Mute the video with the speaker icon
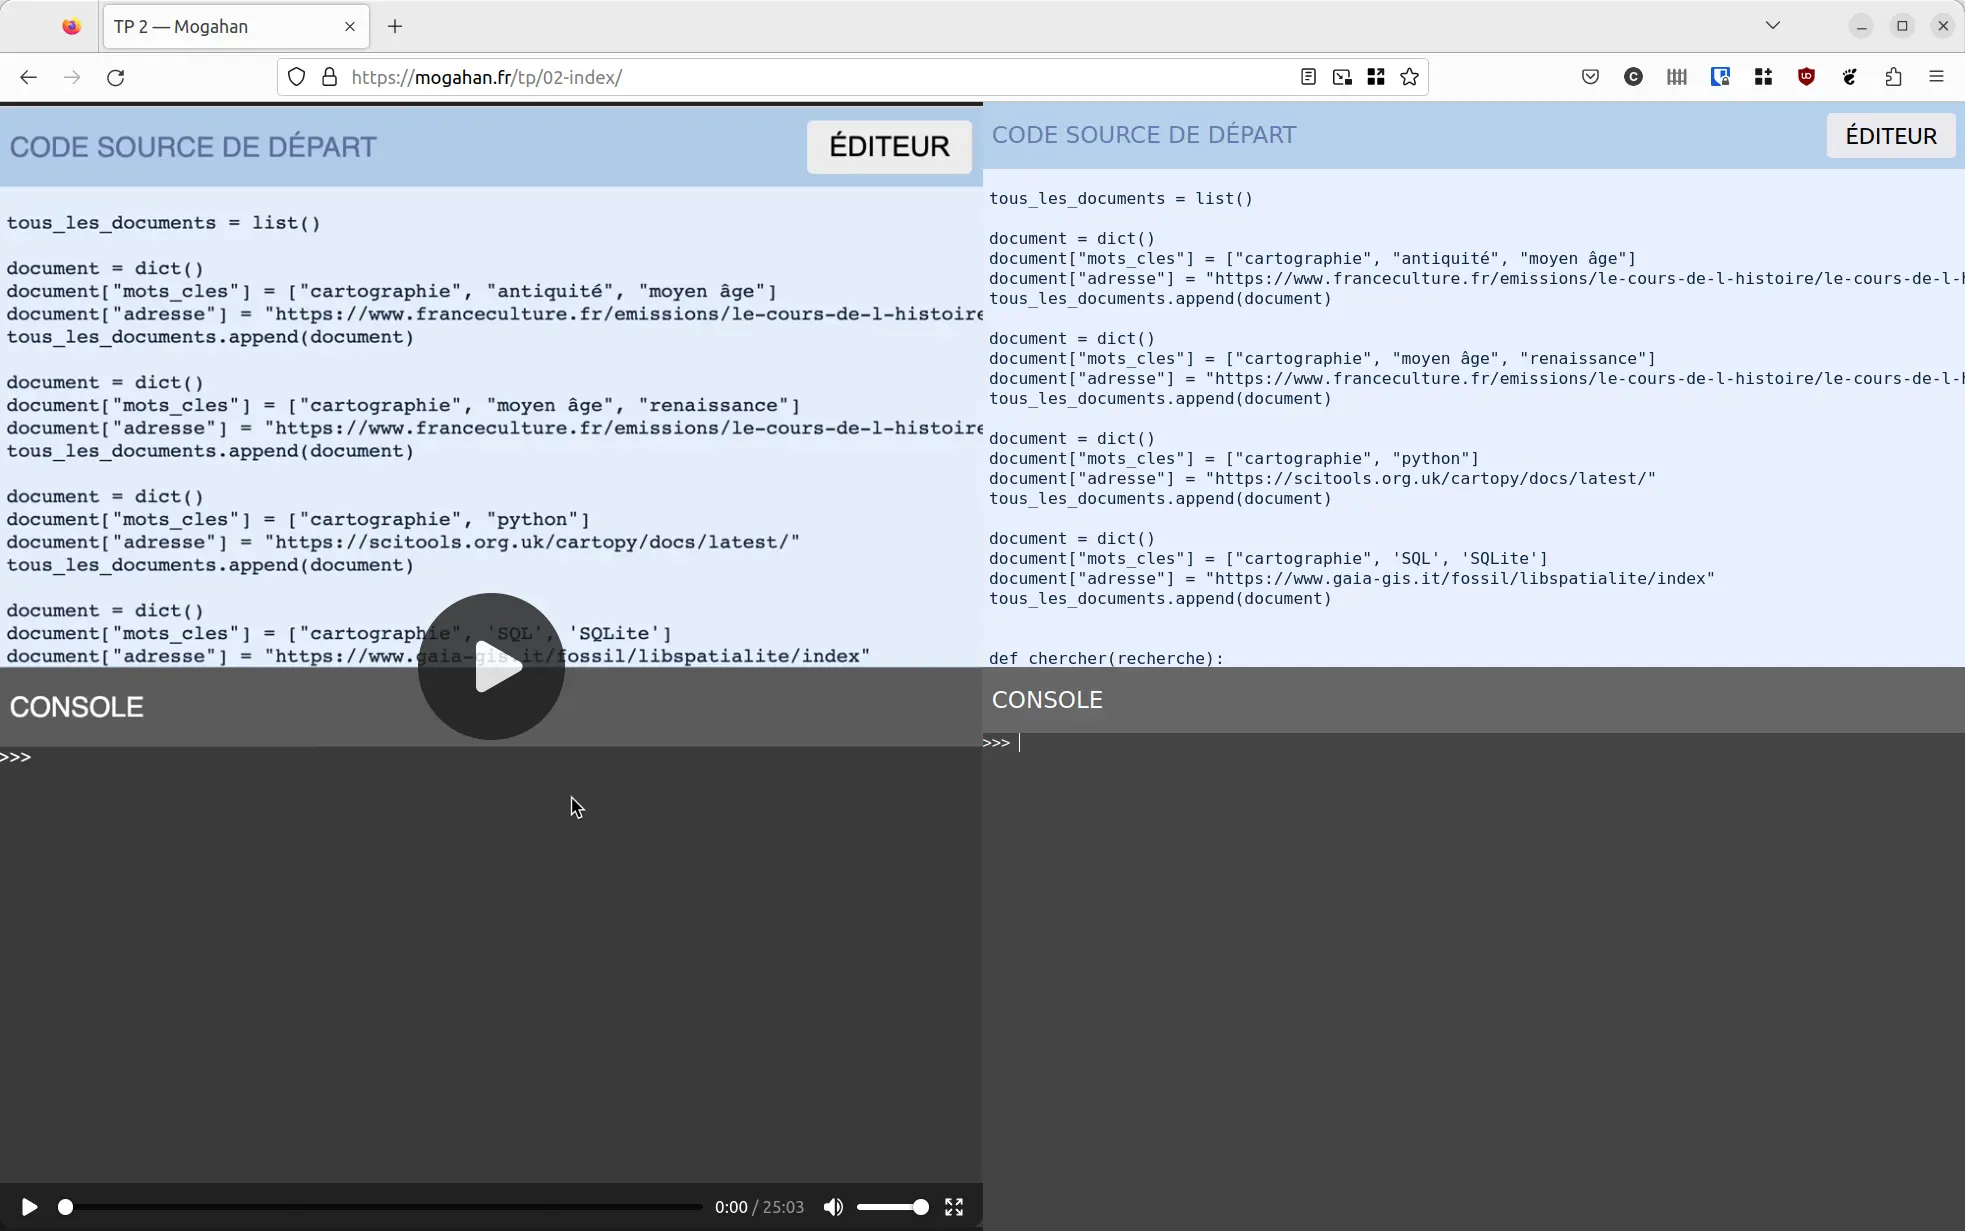 (x=833, y=1207)
